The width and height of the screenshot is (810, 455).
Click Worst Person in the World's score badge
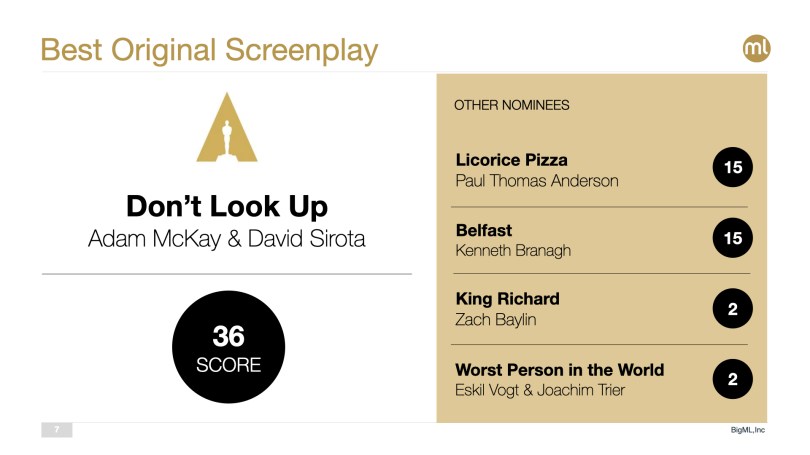[x=732, y=379]
